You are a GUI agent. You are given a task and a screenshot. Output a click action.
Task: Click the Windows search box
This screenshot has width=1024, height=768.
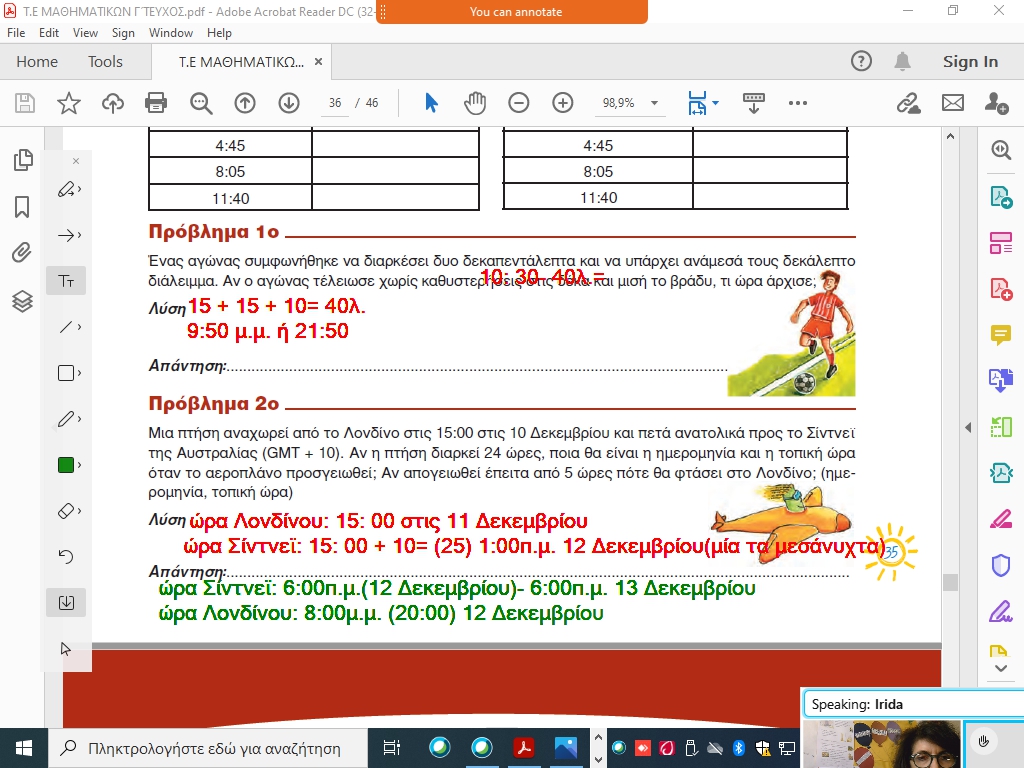click(208, 748)
